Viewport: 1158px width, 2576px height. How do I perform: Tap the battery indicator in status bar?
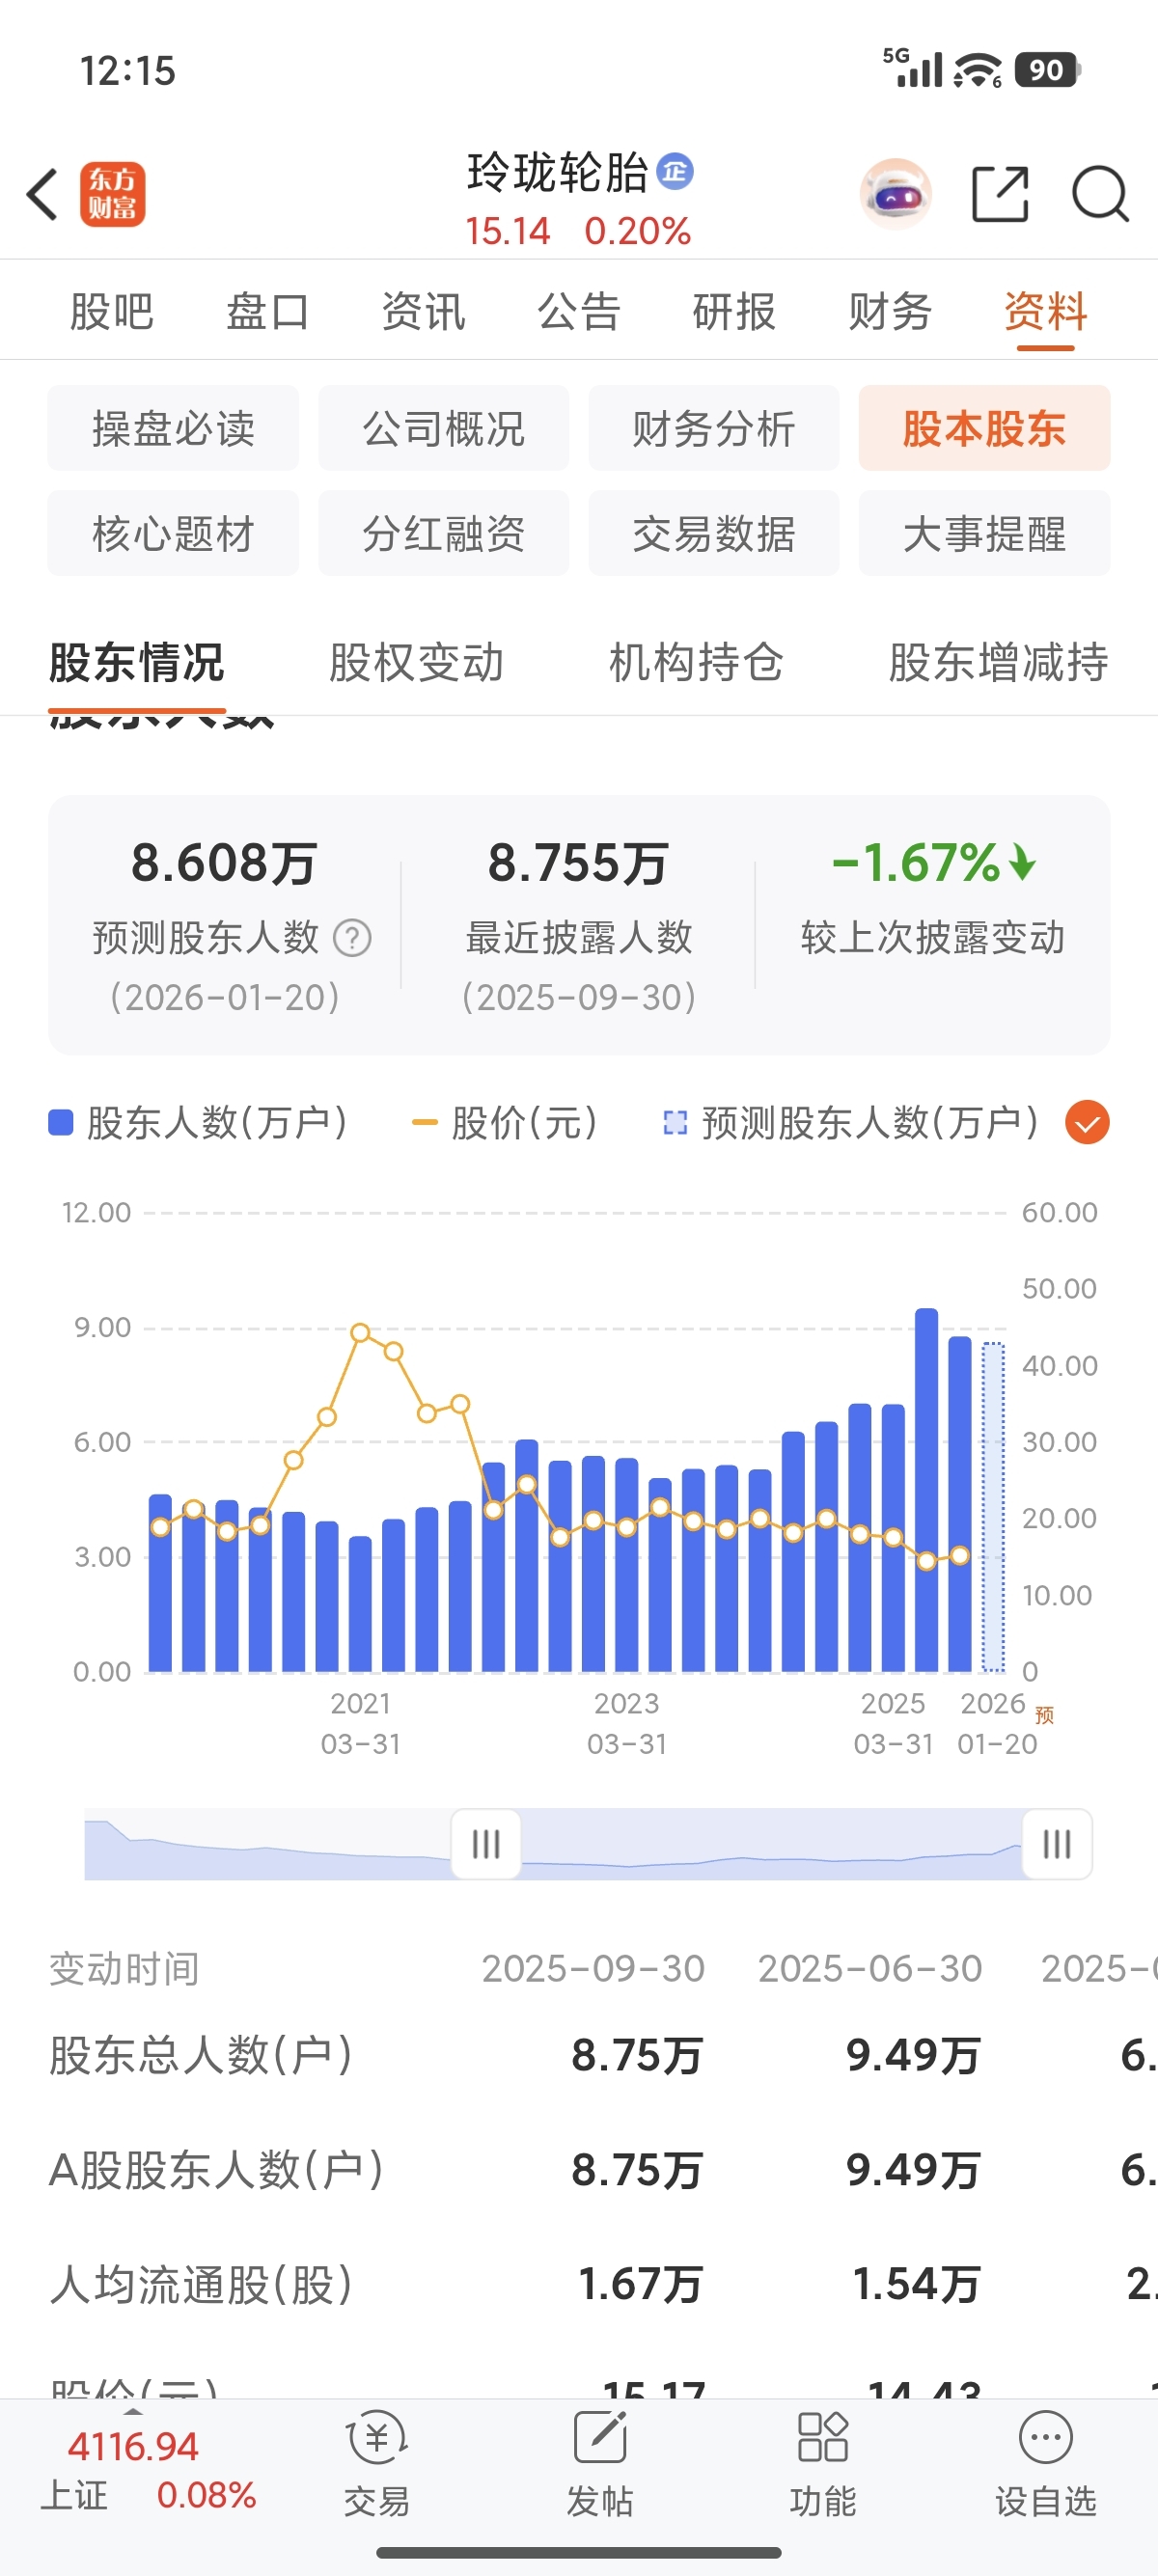(x=1047, y=70)
